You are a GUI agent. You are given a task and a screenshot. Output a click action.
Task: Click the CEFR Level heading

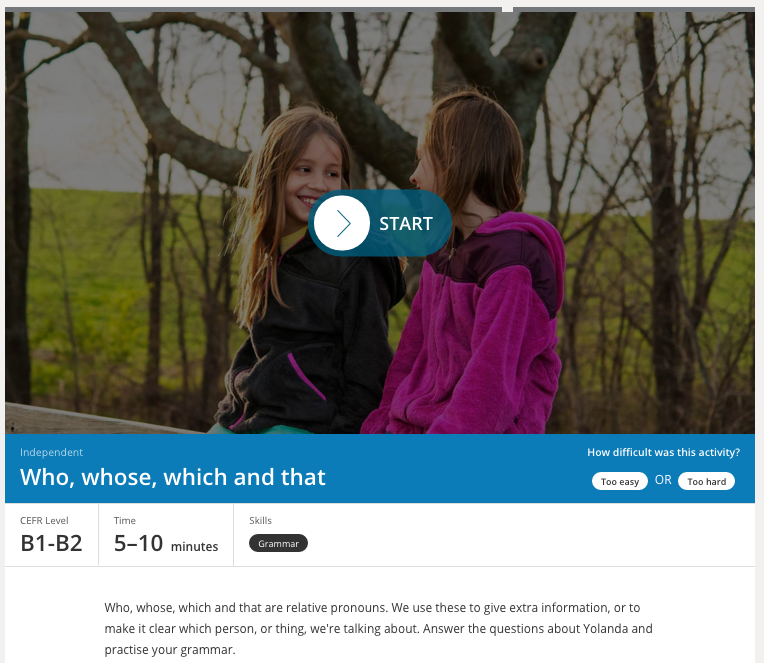(44, 520)
